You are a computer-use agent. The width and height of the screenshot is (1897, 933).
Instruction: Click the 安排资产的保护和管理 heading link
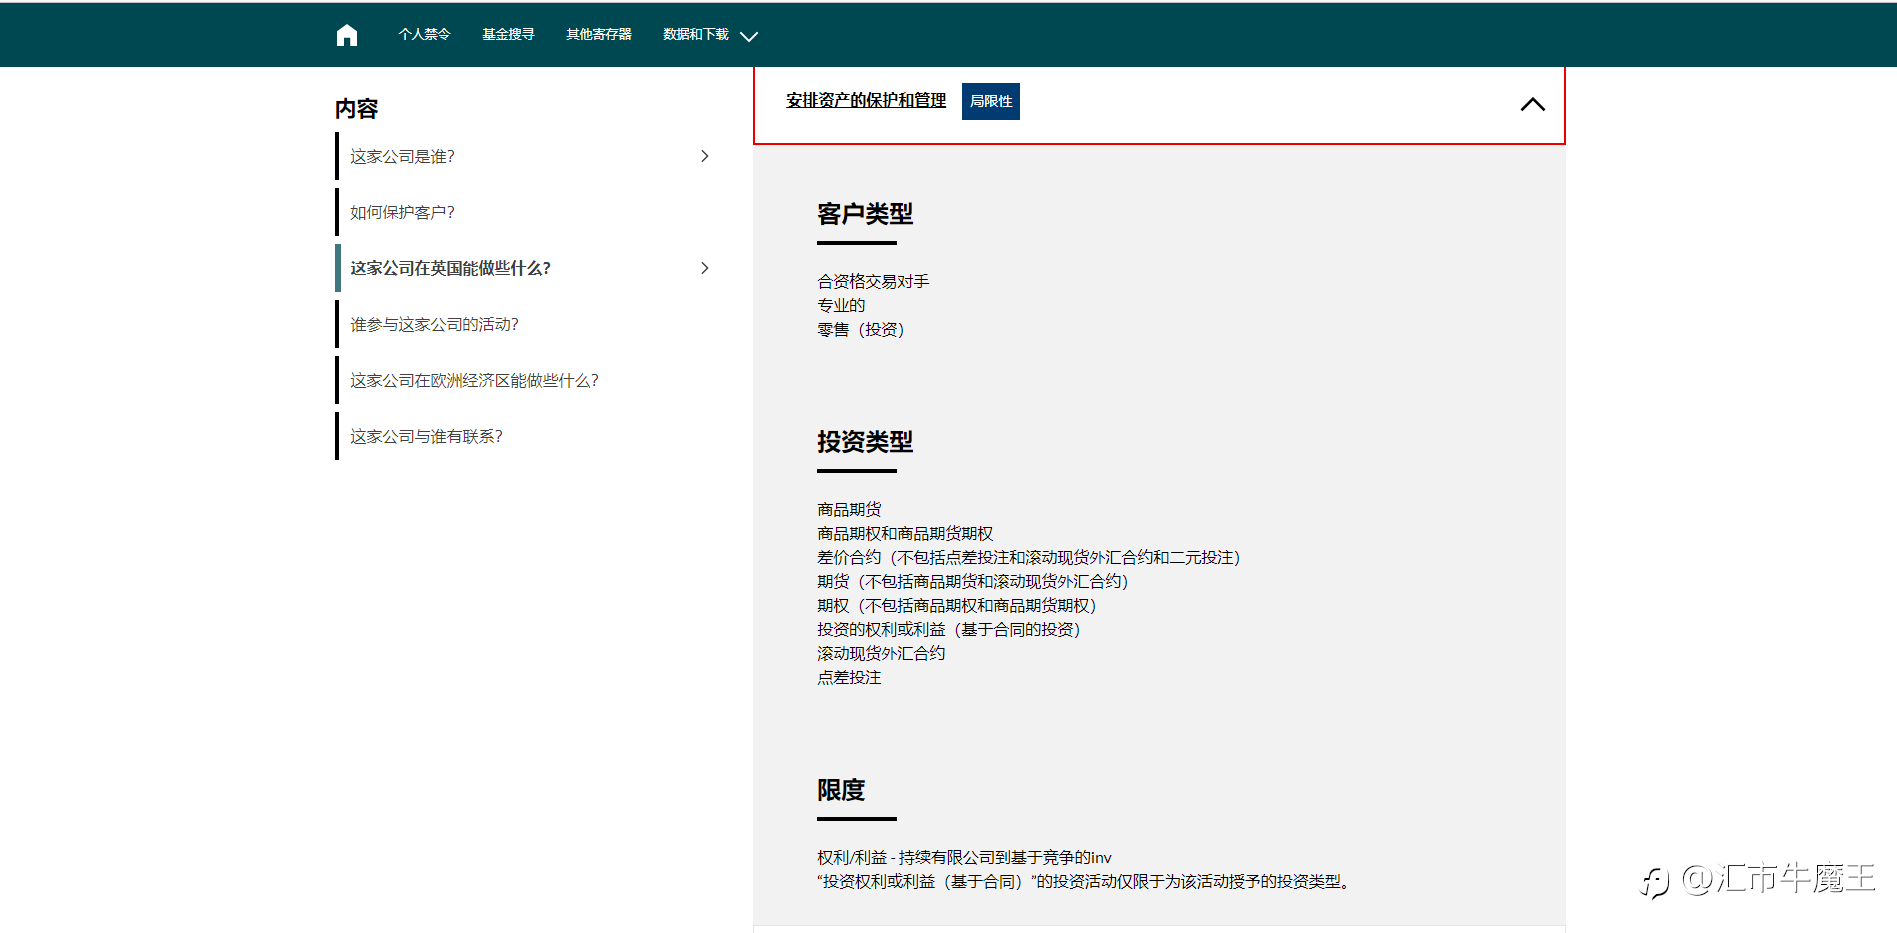pos(866,100)
